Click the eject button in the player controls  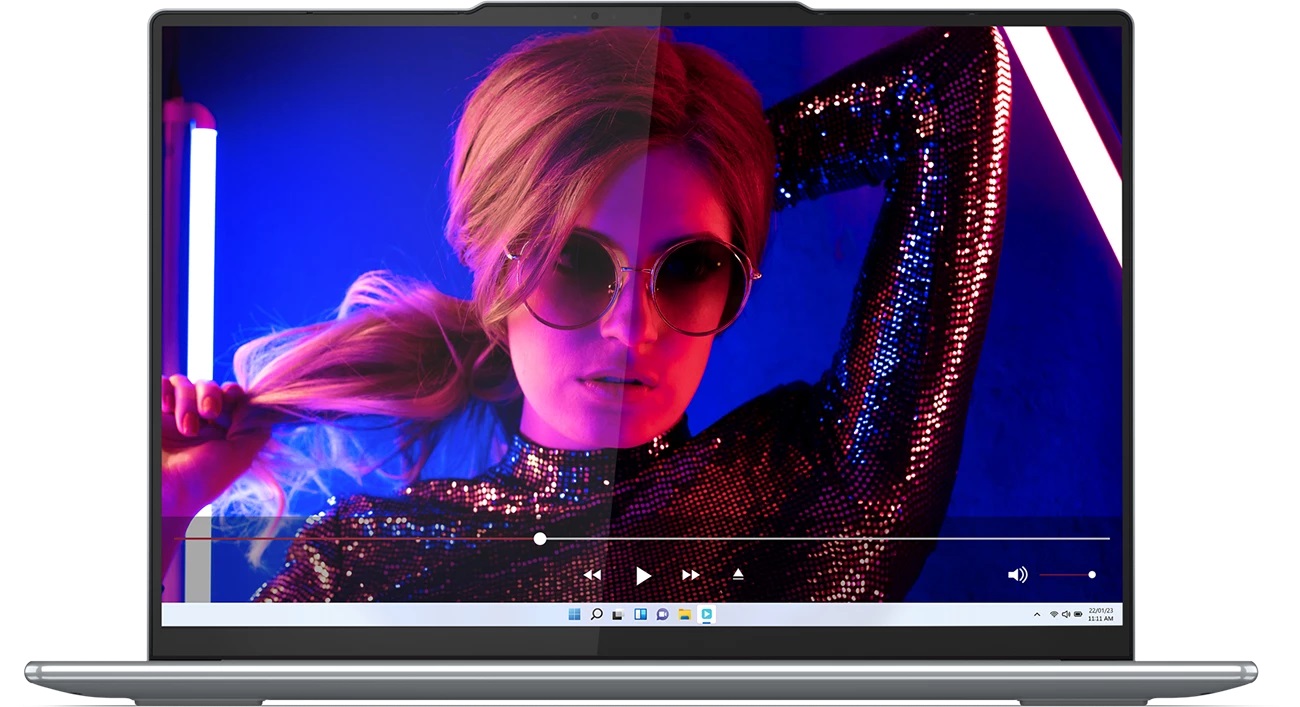pyautogui.click(x=738, y=574)
